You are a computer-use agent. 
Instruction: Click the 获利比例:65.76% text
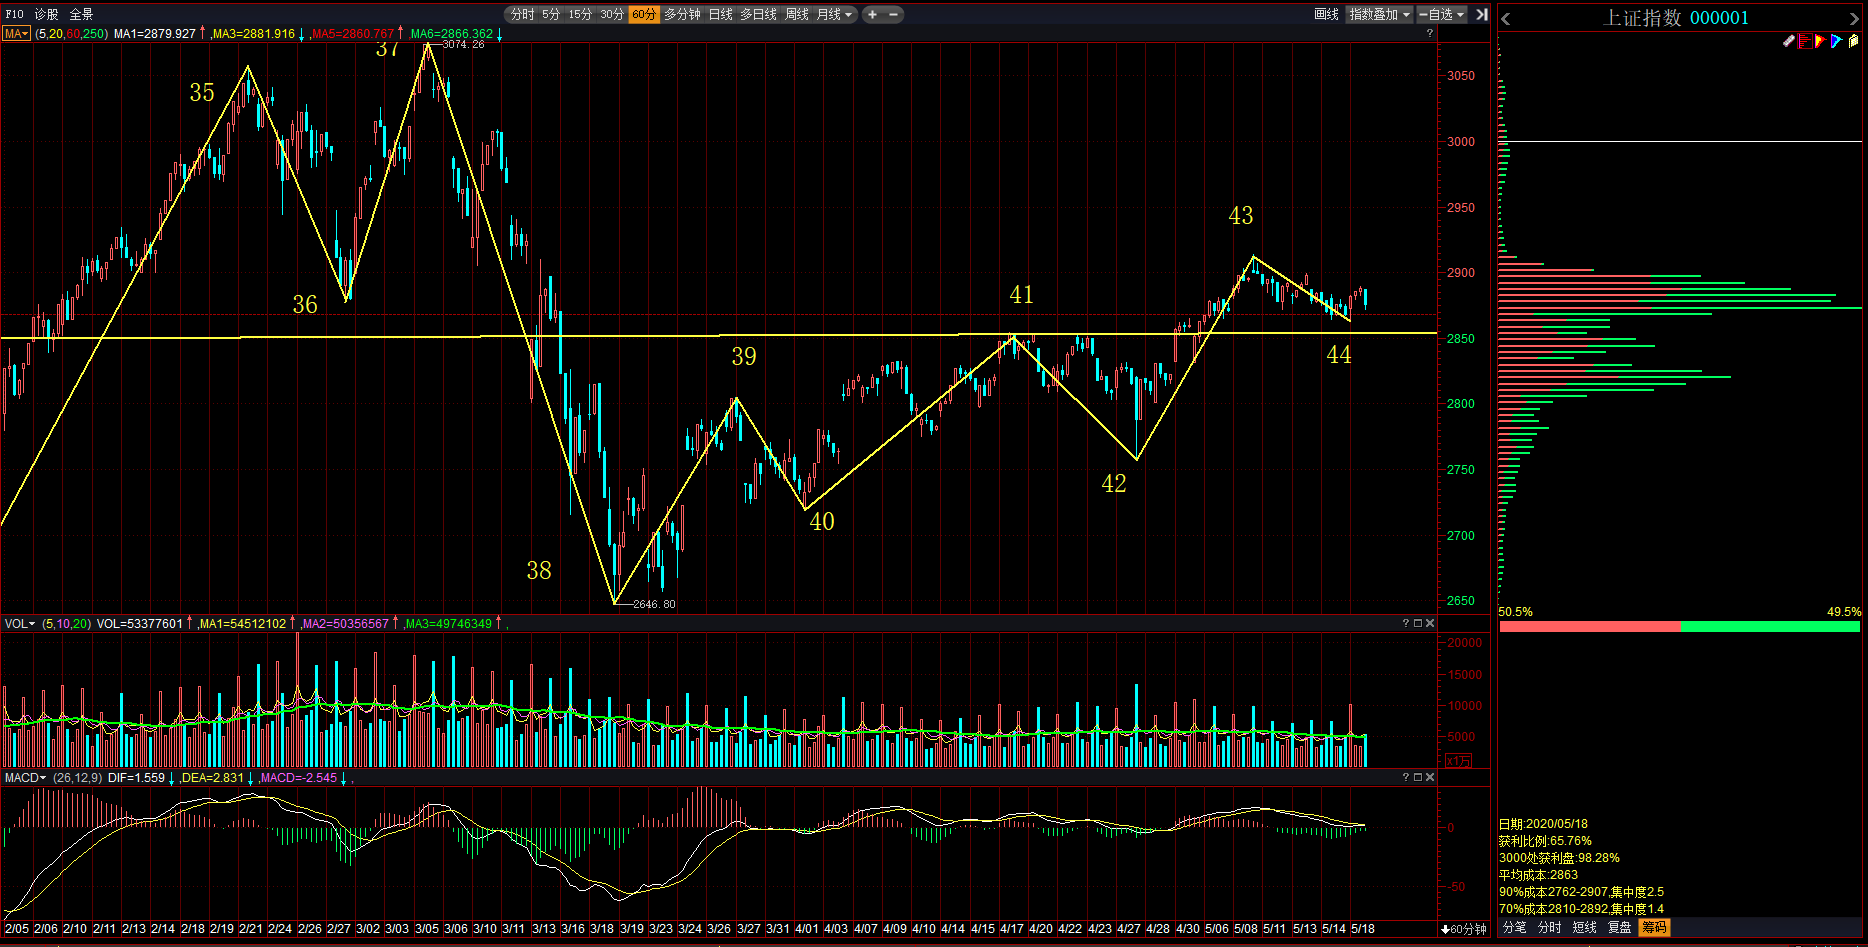[x=1545, y=841]
